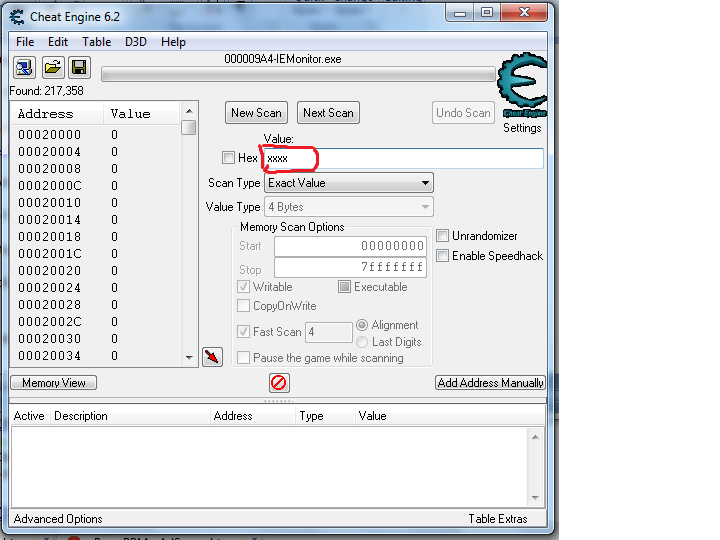Click the Cheat Engine title bar gear icon
The height and width of the screenshot is (540, 720).
click(x=17, y=17)
